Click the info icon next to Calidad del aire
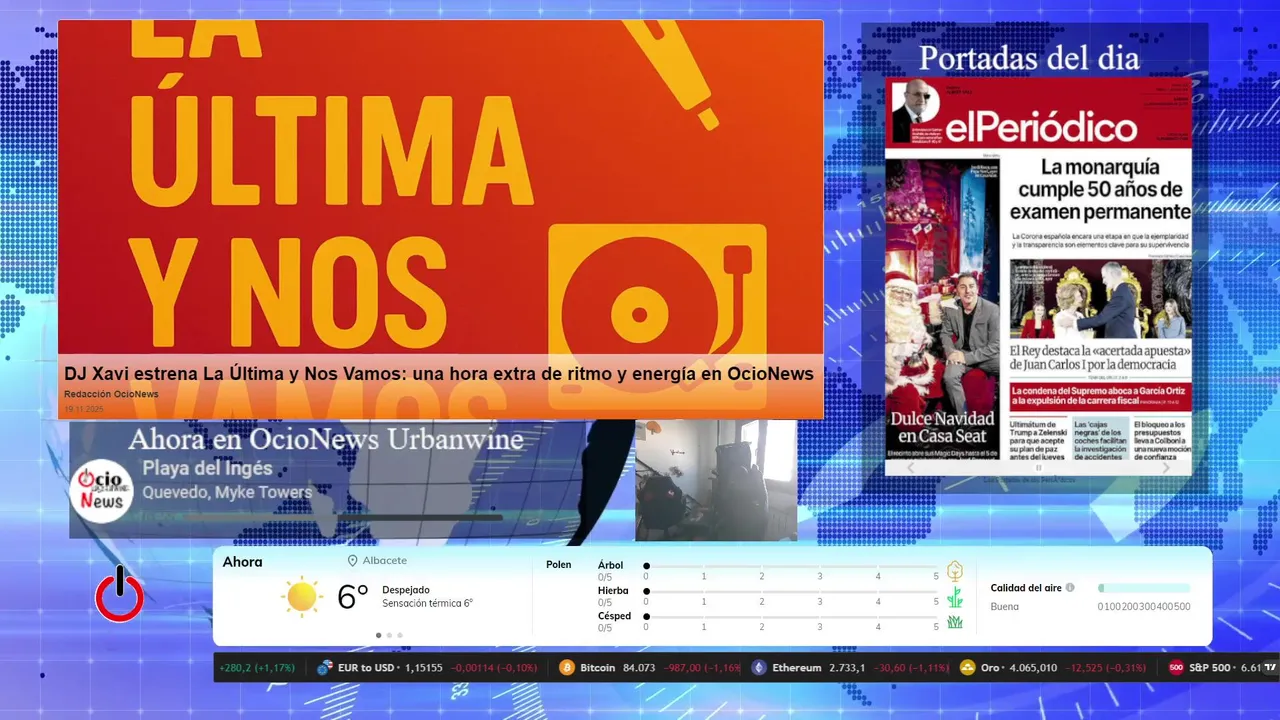This screenshot has height=720, width=1280. pyautogui.click(x=1070, y=588)
